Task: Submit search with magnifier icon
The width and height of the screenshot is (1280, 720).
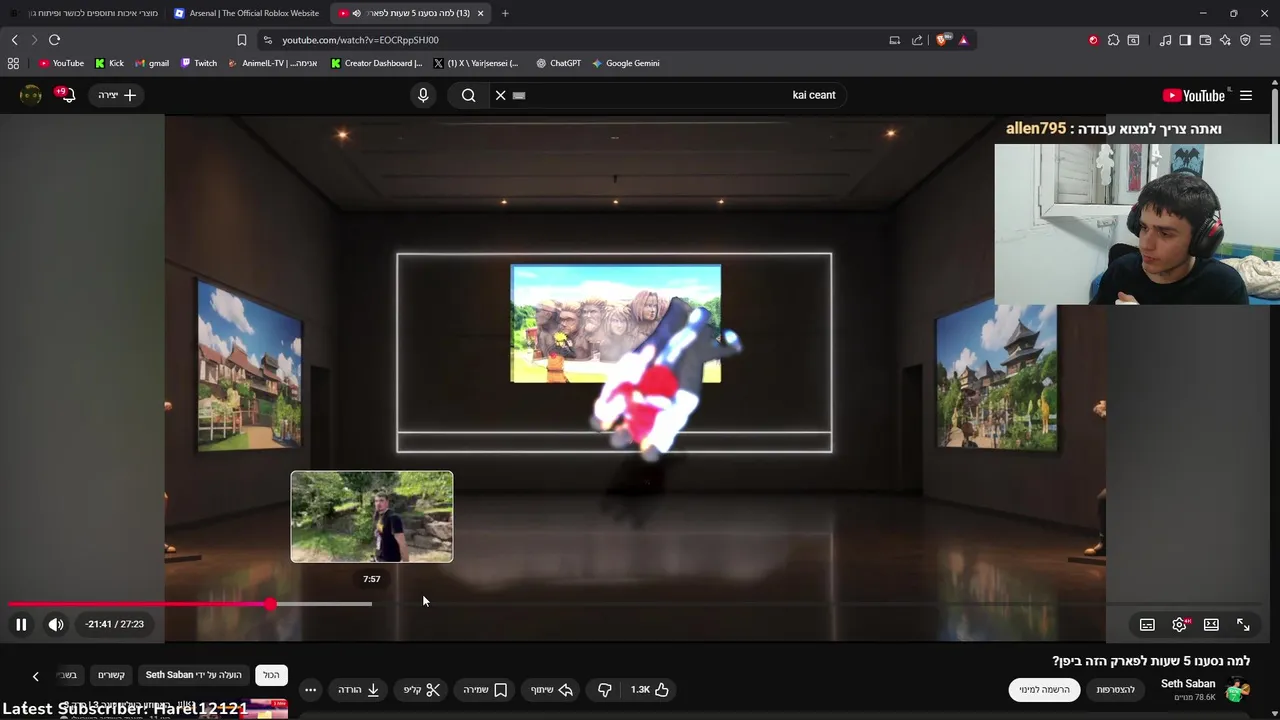Action: coord(468,95)
